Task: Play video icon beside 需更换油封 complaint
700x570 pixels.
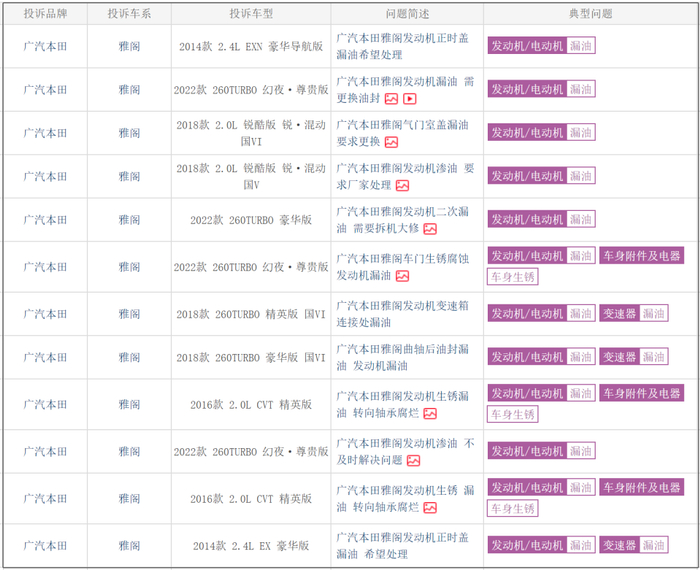Action: 410,99
